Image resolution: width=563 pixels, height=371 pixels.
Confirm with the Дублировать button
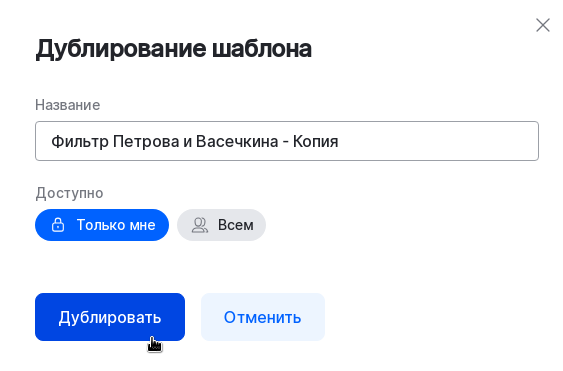coord(110,317)
